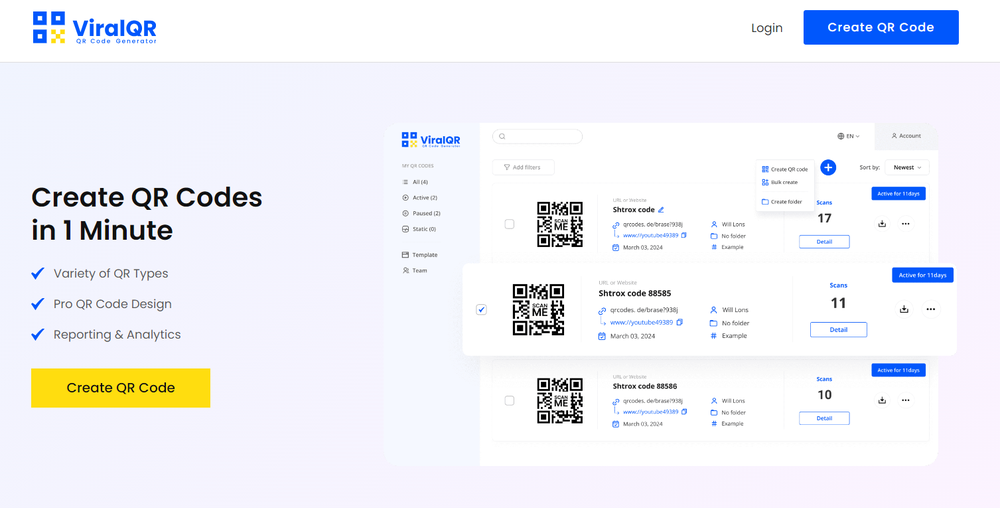
Task: Click March 03, 2024 date in 88586 row
Action: (642, 424)
